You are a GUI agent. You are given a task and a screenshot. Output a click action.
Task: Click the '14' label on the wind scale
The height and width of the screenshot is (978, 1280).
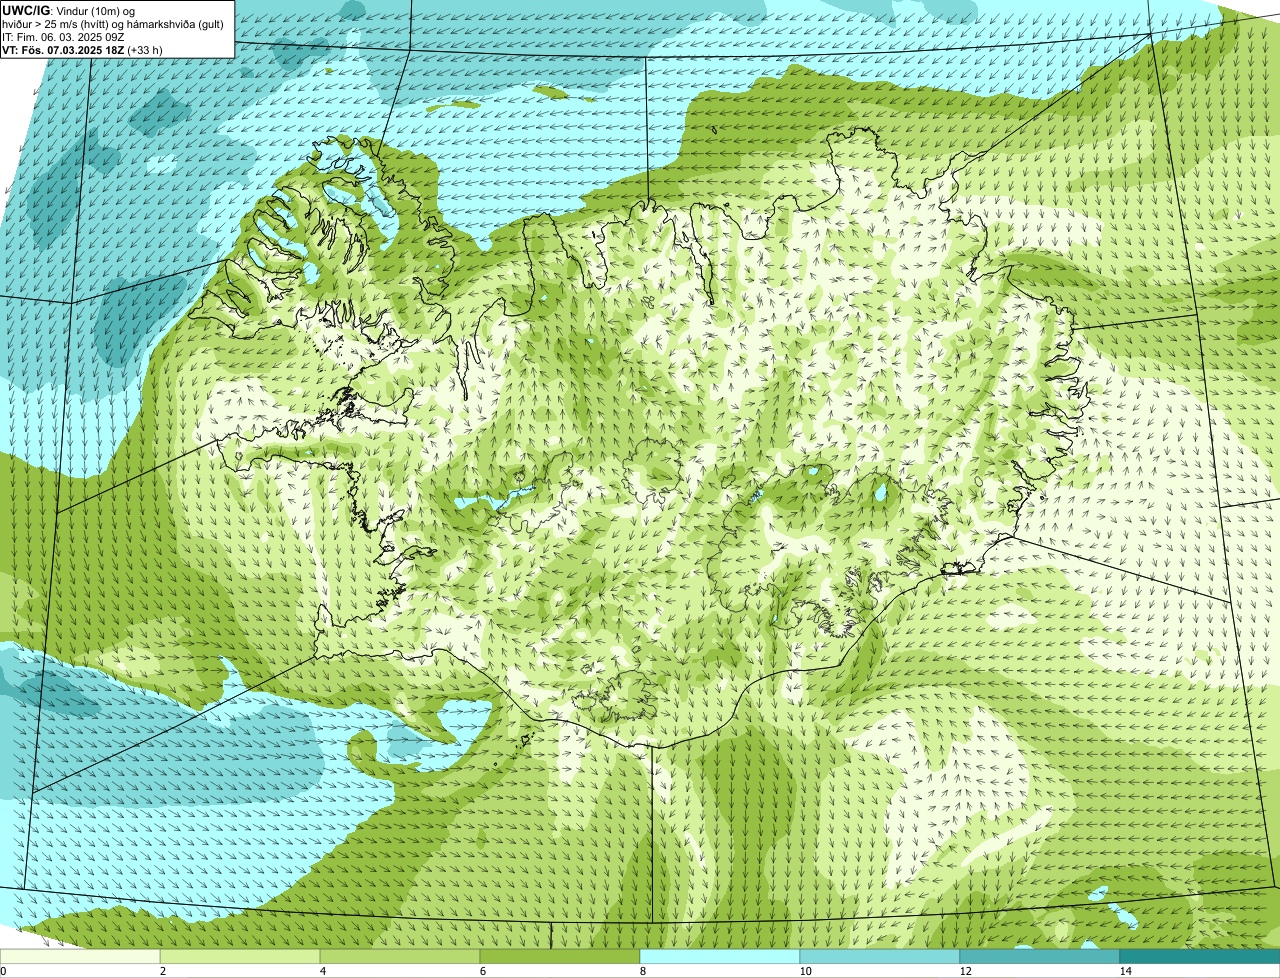[1125, 971]
